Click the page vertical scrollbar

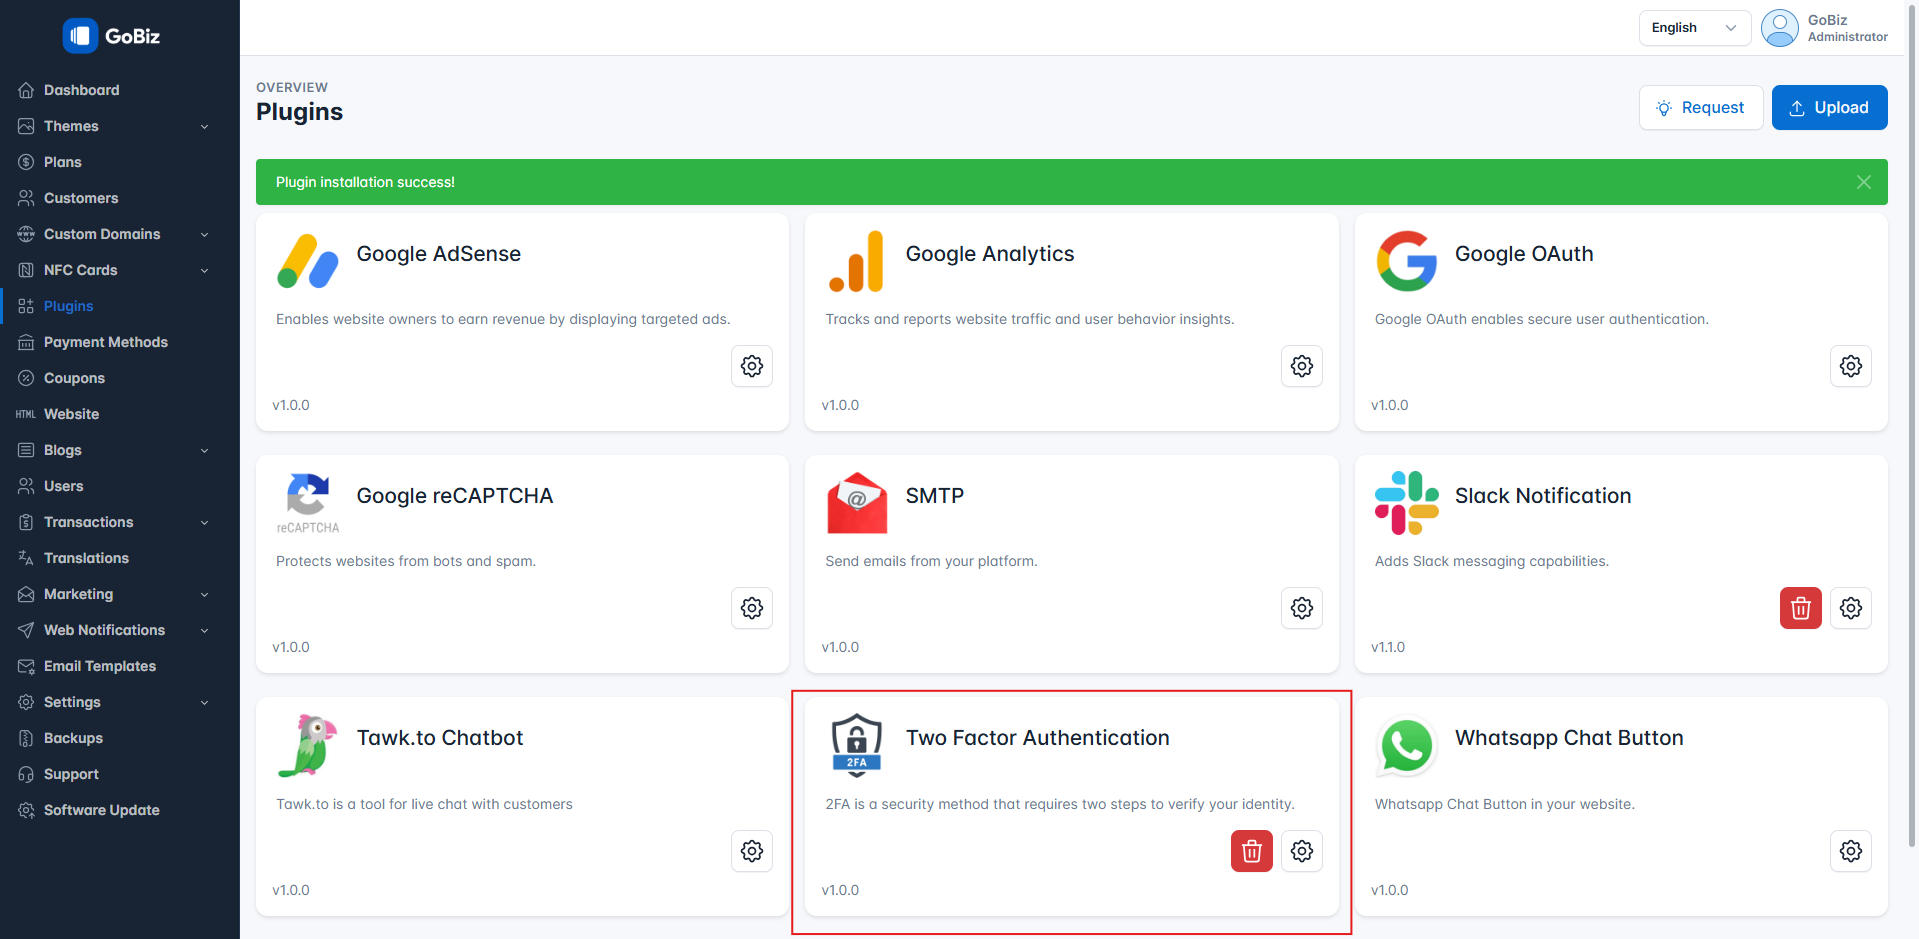(x=1912, y=400)
